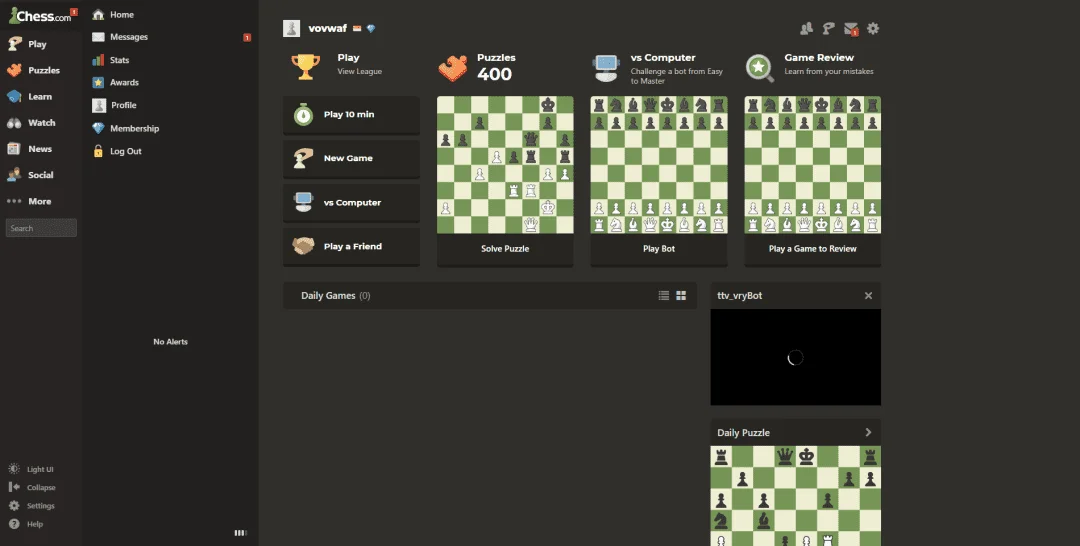1080x546 pixels.
Task: Click the Play Bot button
Action: pyautogui.click(x=658, y=249)
